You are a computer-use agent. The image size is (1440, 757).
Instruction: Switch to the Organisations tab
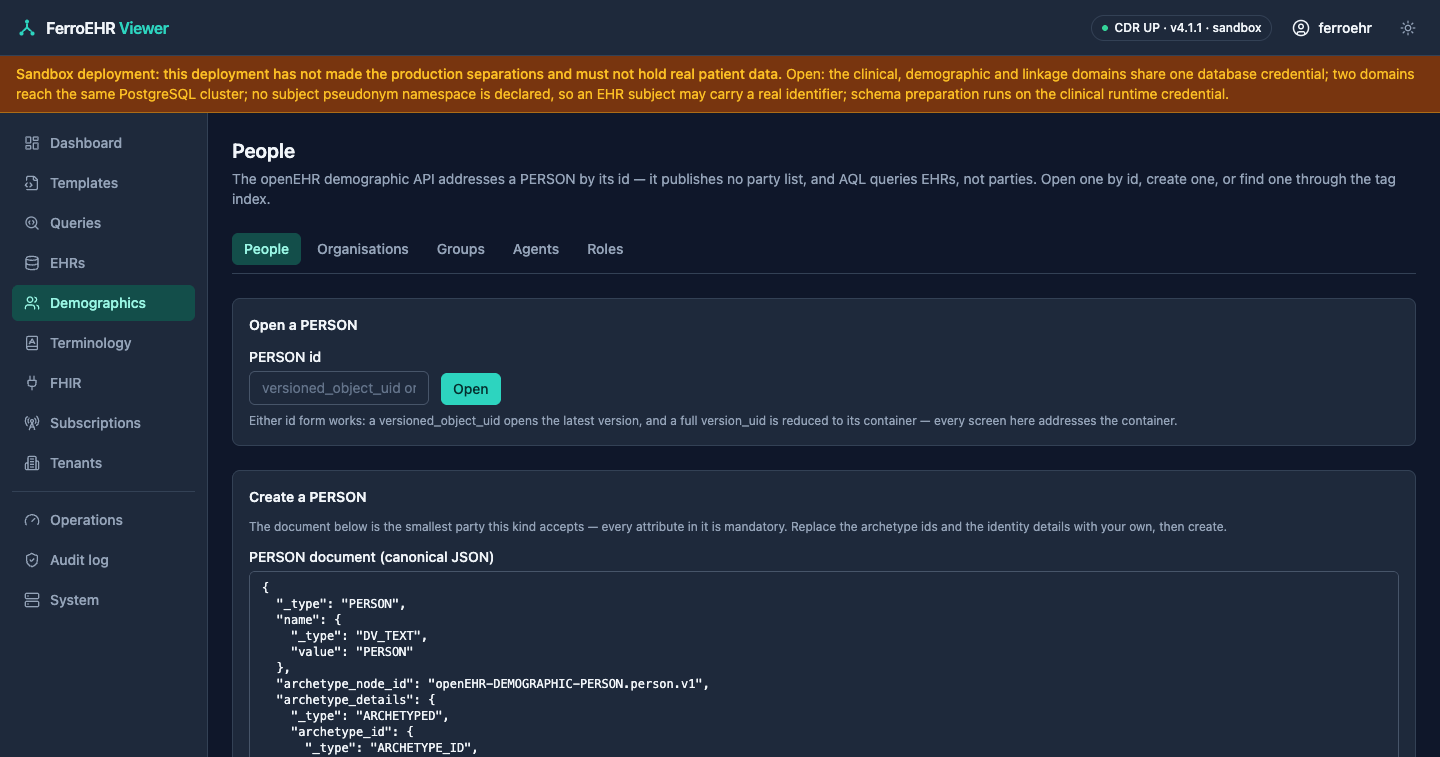point(363,249)
